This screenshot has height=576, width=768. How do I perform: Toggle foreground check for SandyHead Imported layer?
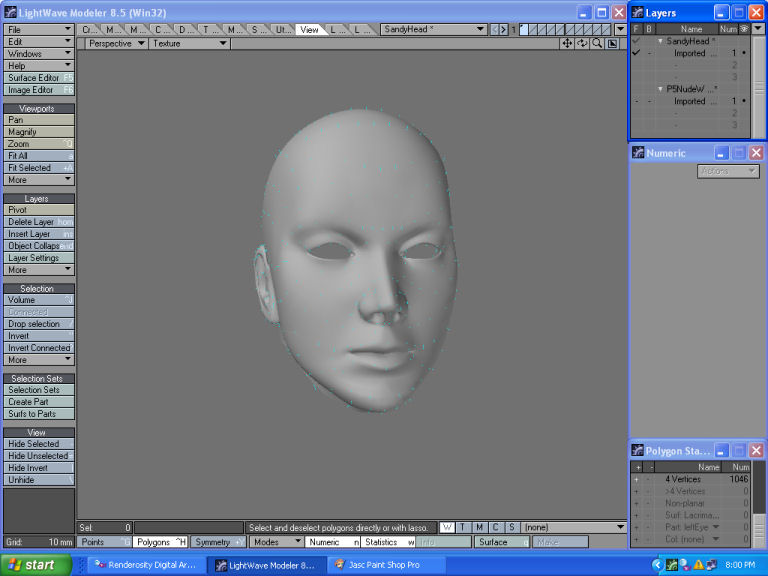[x=636, y=53]
